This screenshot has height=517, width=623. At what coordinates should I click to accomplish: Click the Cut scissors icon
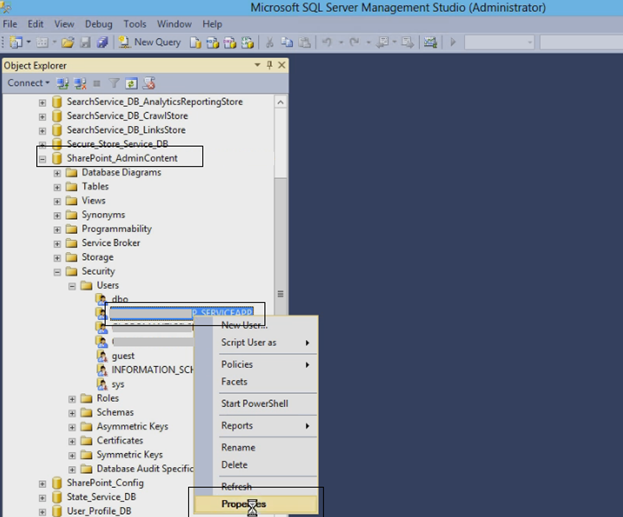coord(270,42)
